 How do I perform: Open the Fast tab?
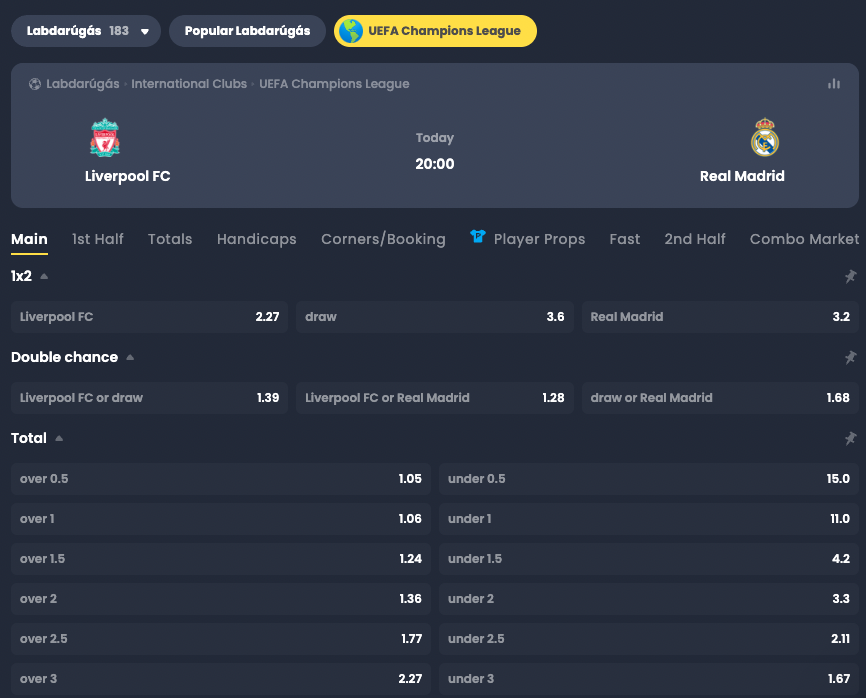coord(625,239)
